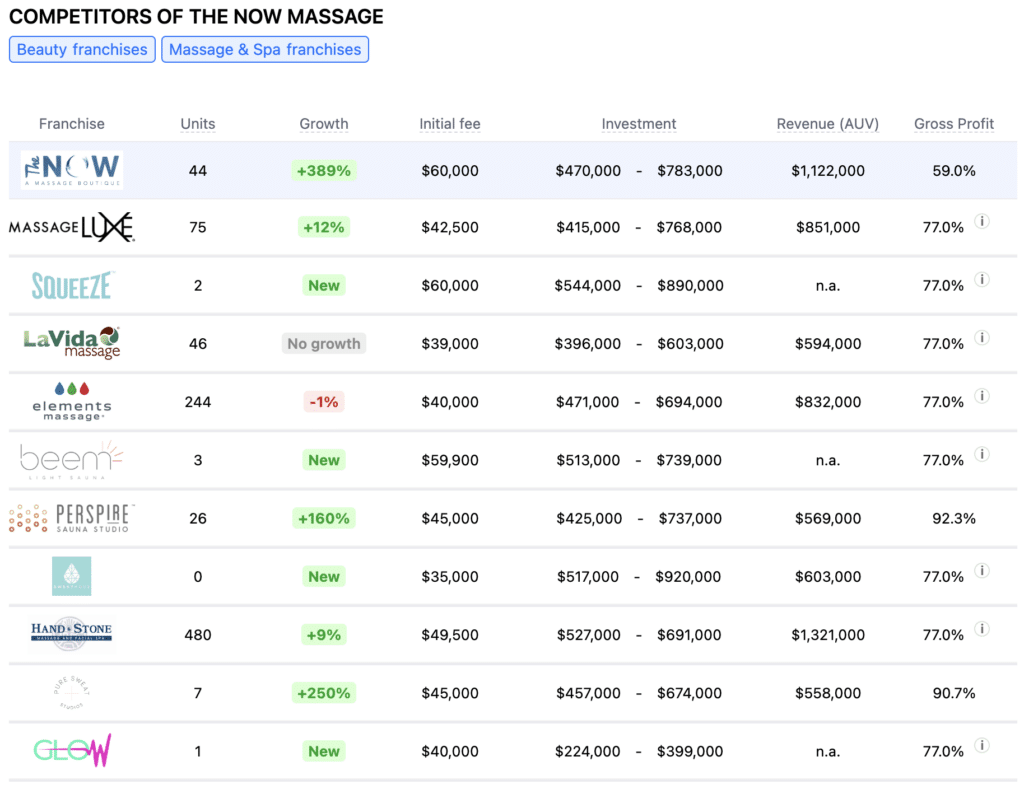Show gross profit info for LaVida row
The image size is (1024, 794).
click(x=982, y=338)
